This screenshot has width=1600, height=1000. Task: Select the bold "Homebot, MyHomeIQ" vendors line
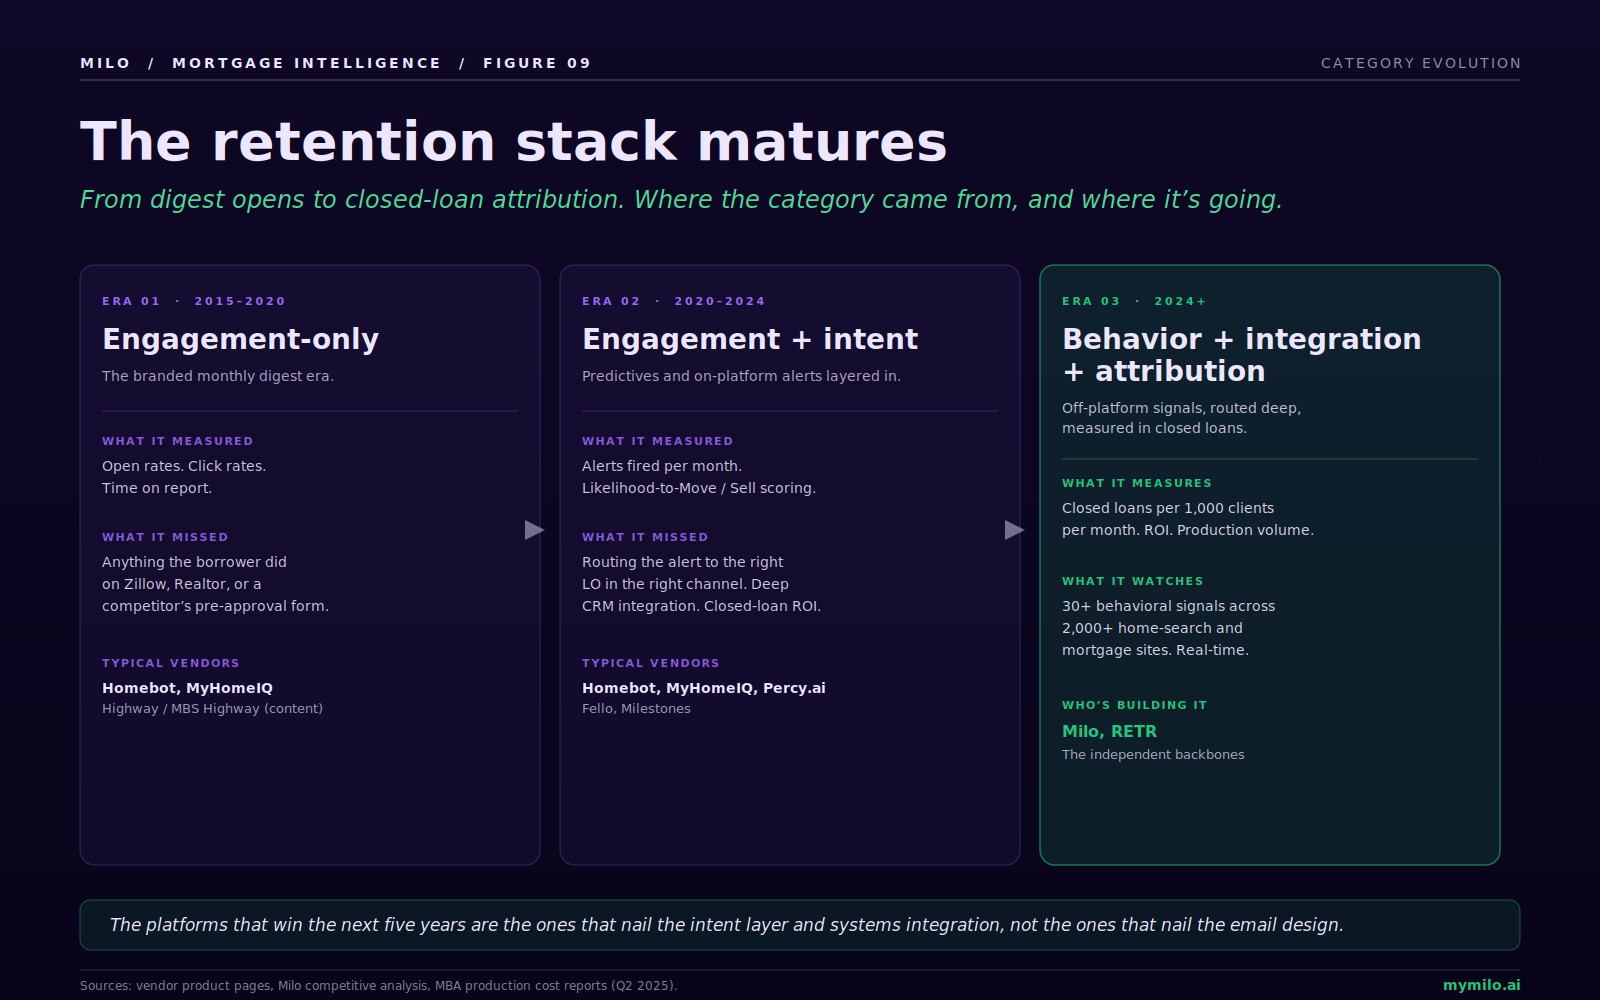(x=187, y=688)
